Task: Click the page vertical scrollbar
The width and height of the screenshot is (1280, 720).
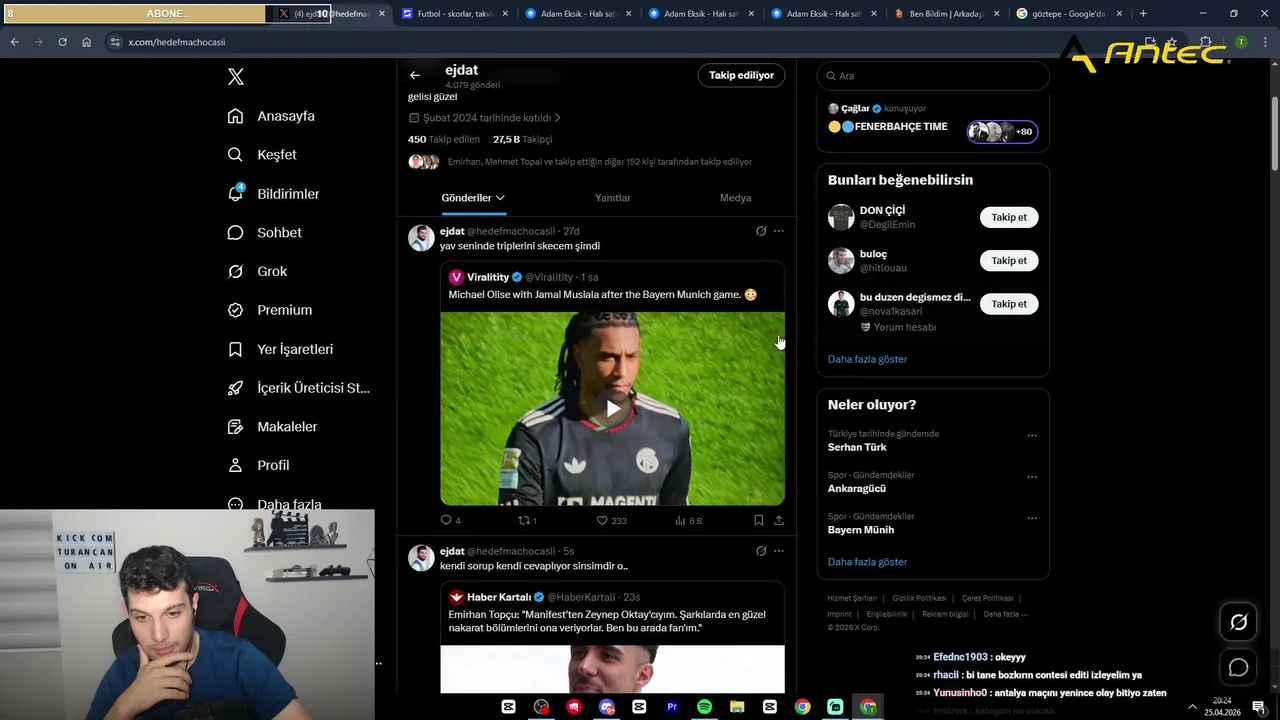Action: [1274, 133]
